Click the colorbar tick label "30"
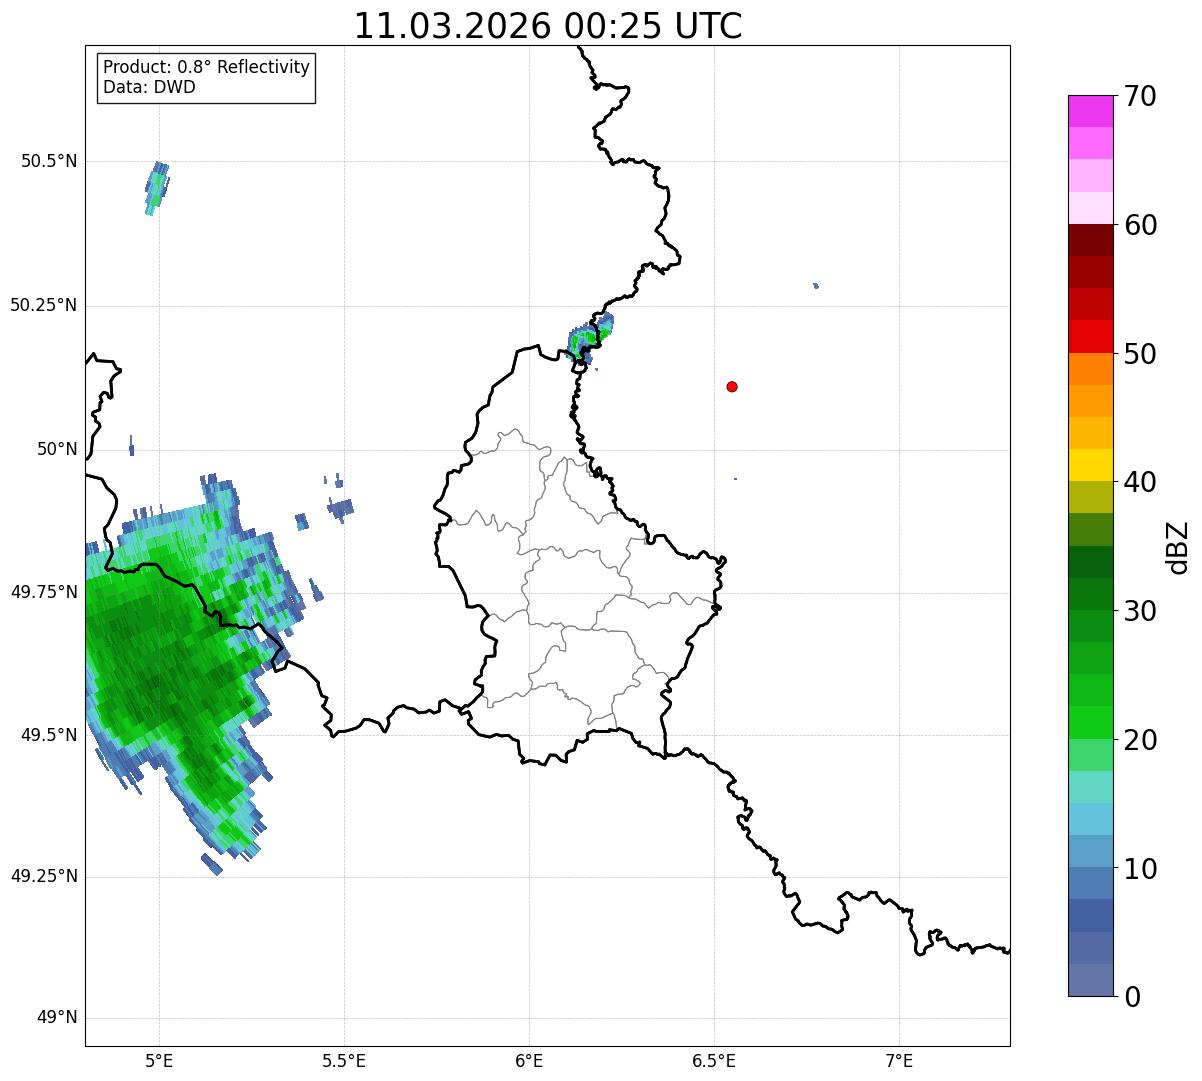1202x1081 pixels. coord(1141,611)
